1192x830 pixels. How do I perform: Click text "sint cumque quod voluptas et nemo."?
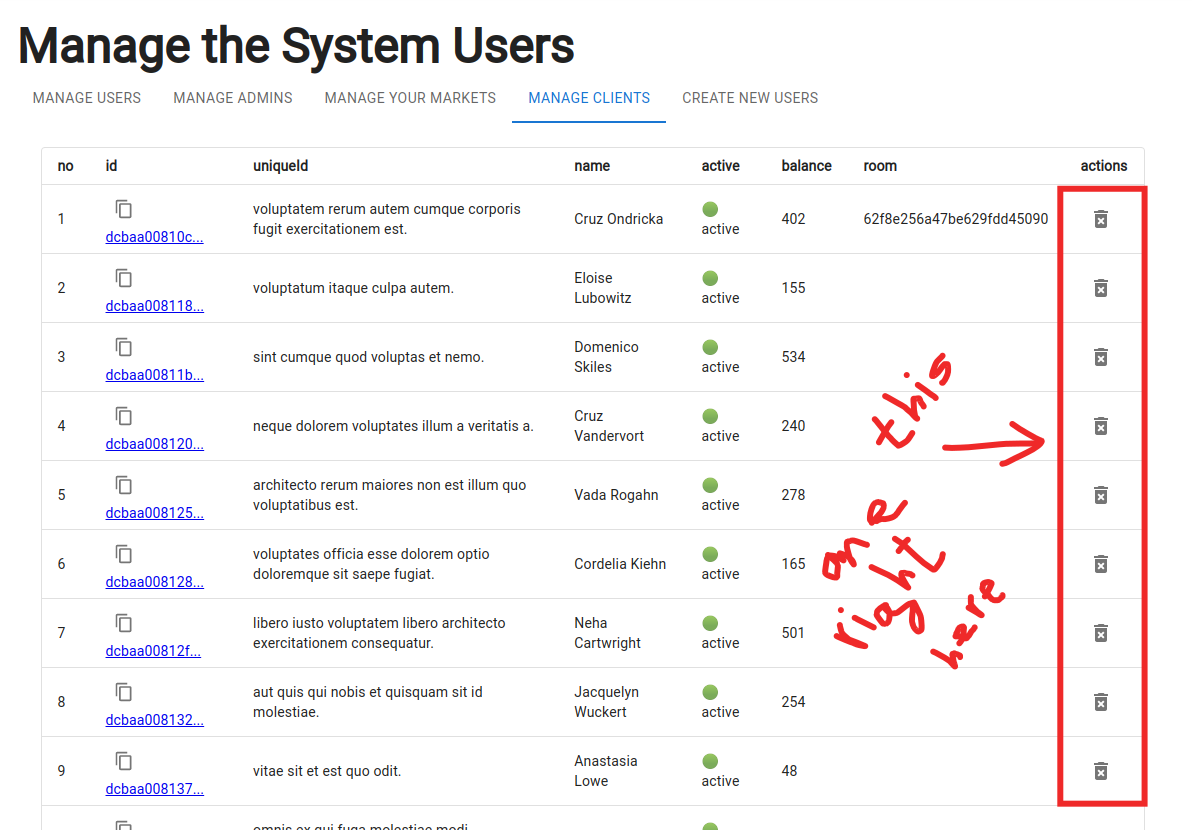(369, 357)
